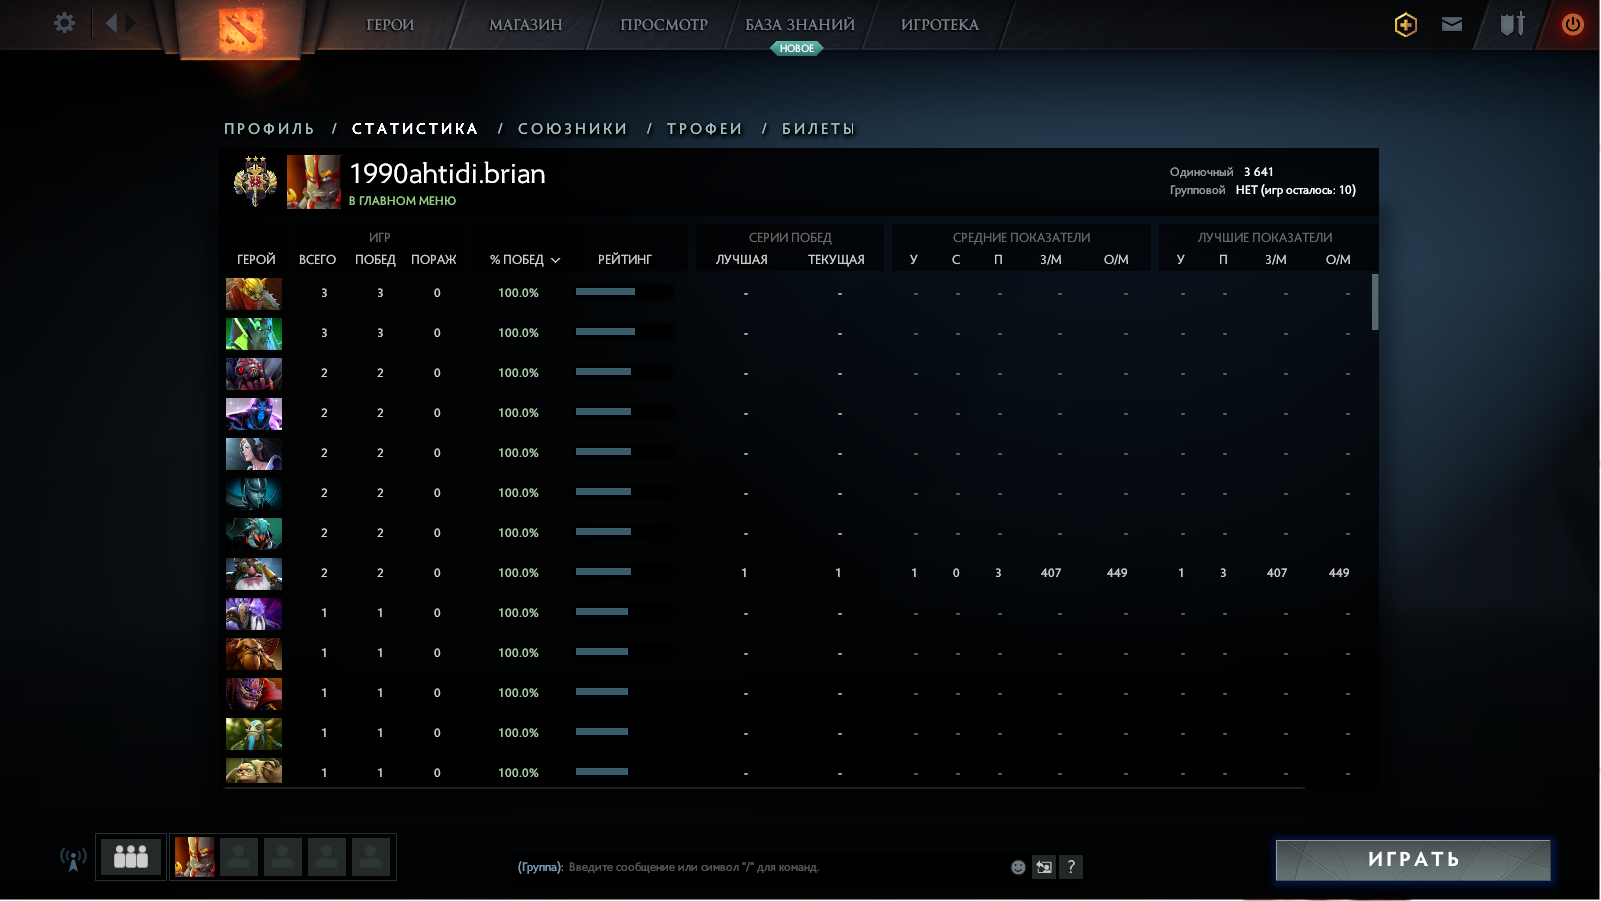Screen dimensions: 1601x901
Task: Switch to the ТРОФЕИ tab
Action: click(x=705, y=128)
